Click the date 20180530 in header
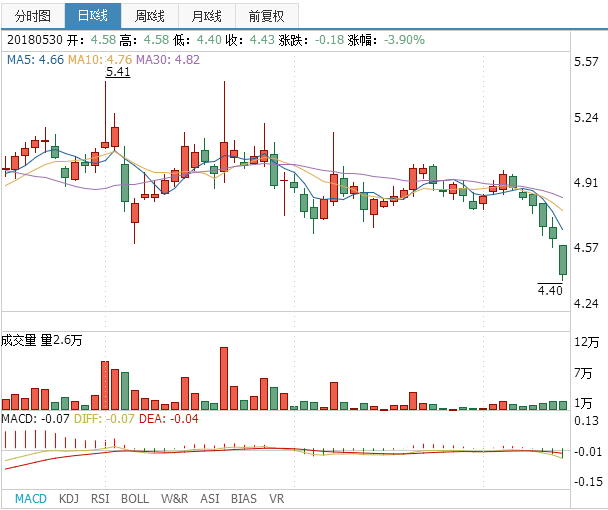This screenshot has height=510, width=608. tap(35, 40)
